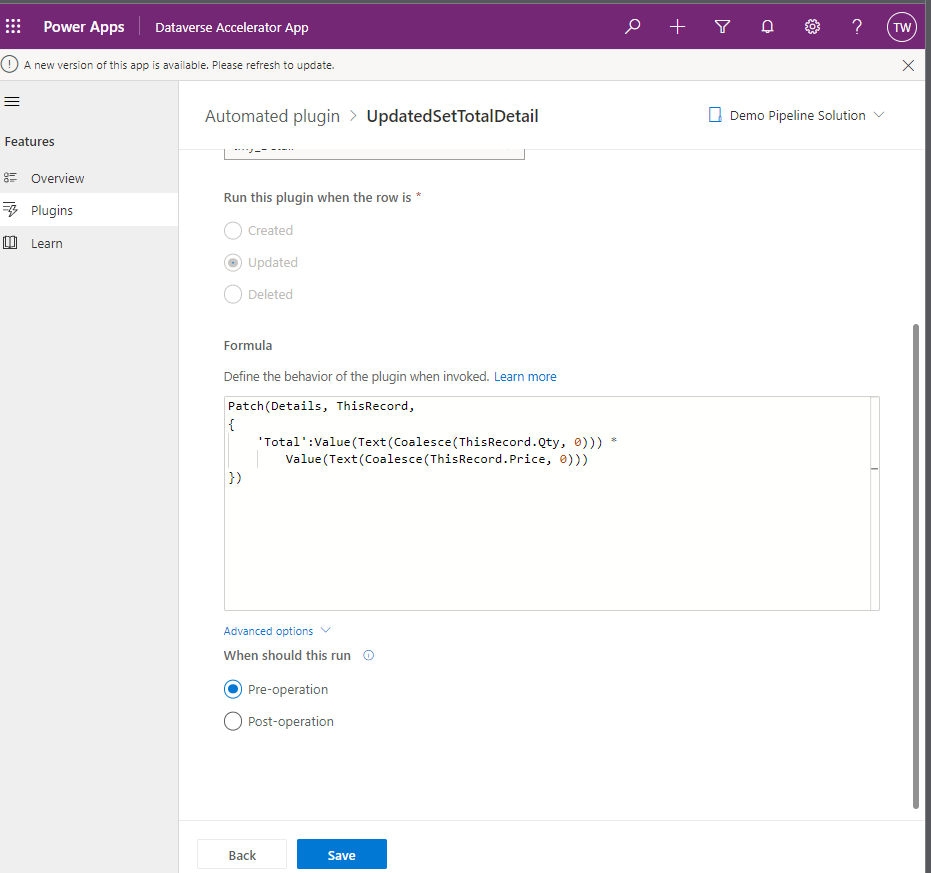Choose the Post-operation radio button

click(x=233, y=721)
